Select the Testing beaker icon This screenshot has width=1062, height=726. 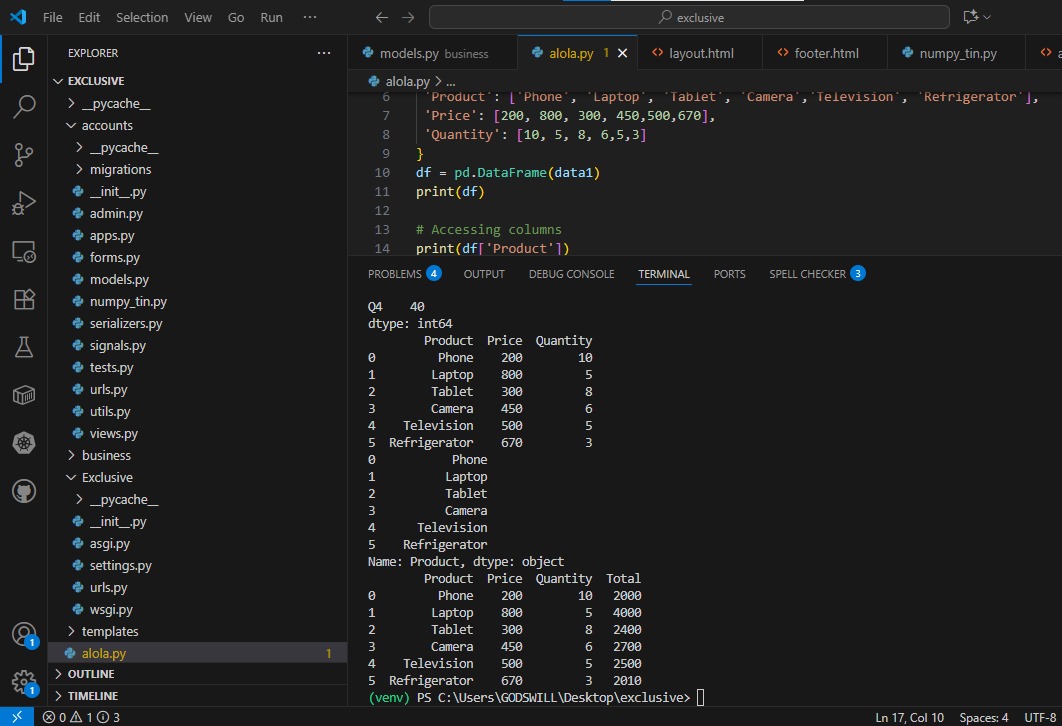pyautogui.click(x=23, y=347)
